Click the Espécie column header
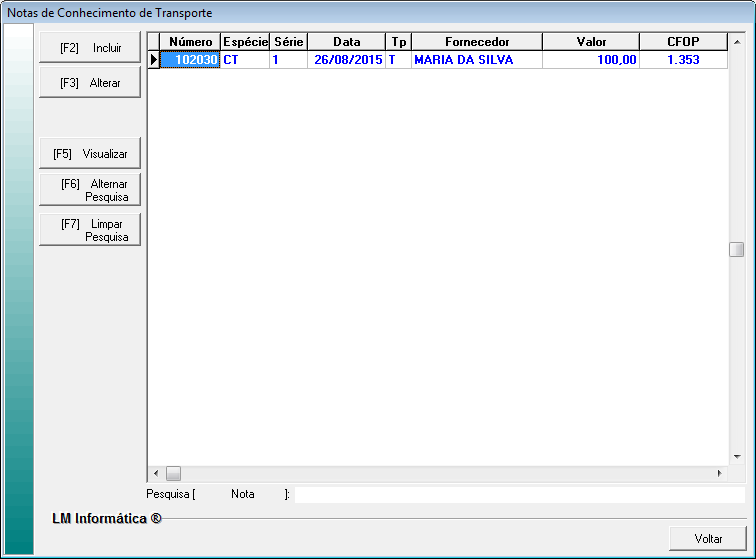Image resolution: width=756 pixels, height=559 pixels. point(245,42)
